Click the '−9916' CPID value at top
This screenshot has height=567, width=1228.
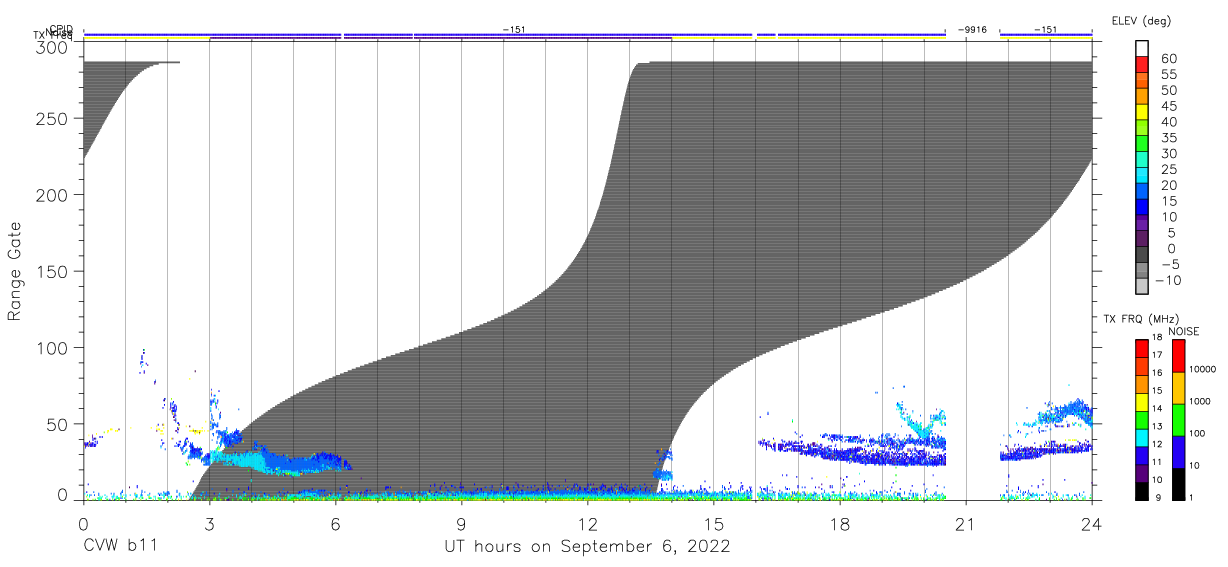click(972, 30)
